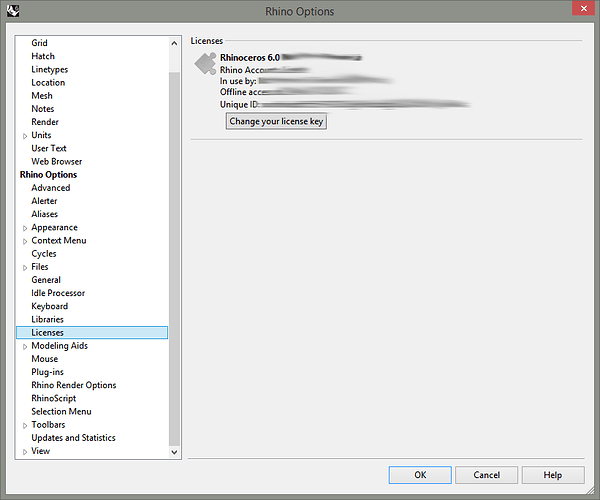This screenshot has height=500, width=600.
Task: Open the Keyboard page
Action: point(50,306)
